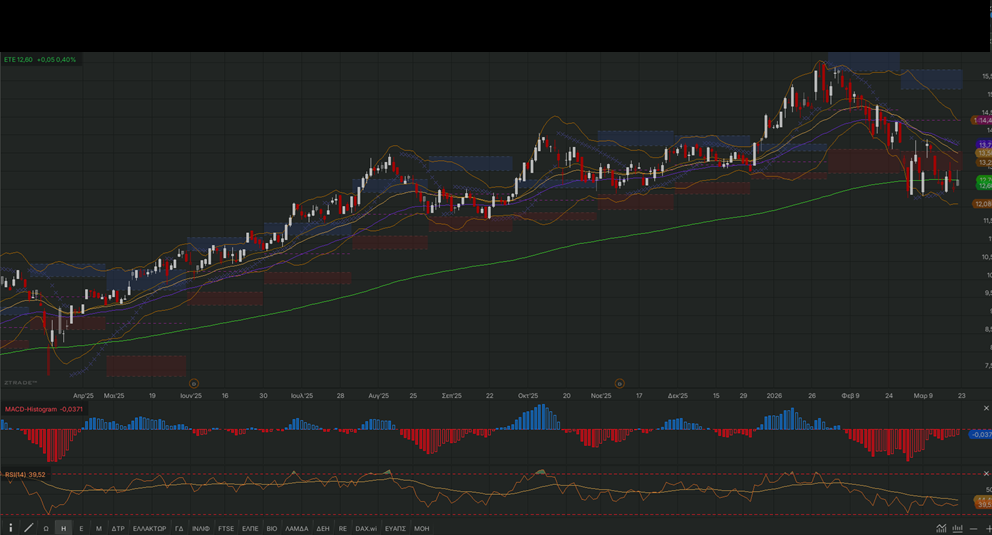The image size is (992, 535).
Task: Select the Μ monthly timeframe button
Action: (99, 528)
